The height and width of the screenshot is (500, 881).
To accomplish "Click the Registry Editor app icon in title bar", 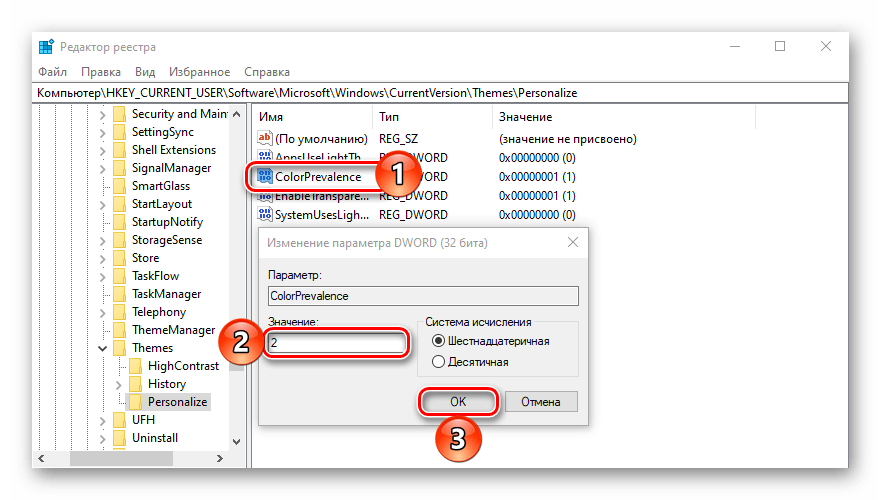I will coord(47,47).
